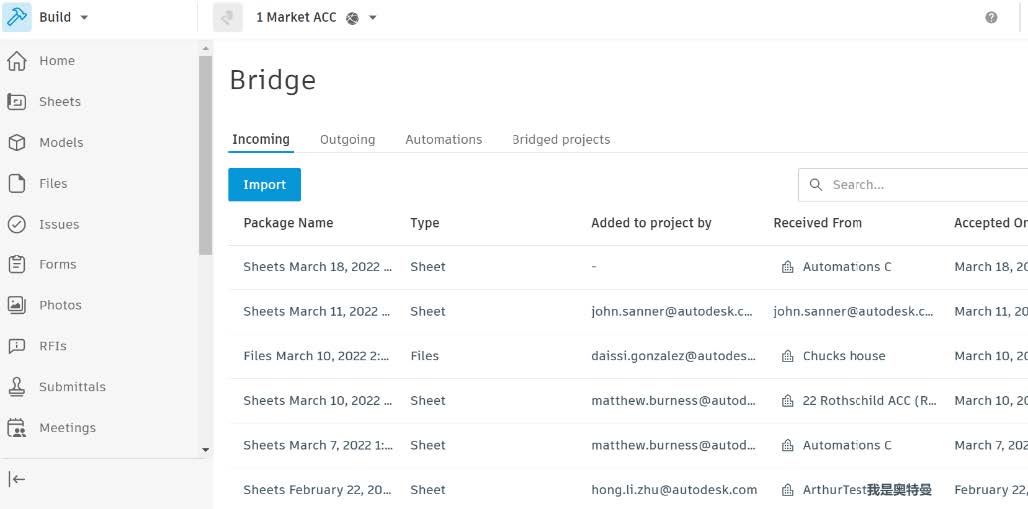Open RFIs from the sidebar menu
This screenshot has width=1028, height=509.
tap(53, 346)
